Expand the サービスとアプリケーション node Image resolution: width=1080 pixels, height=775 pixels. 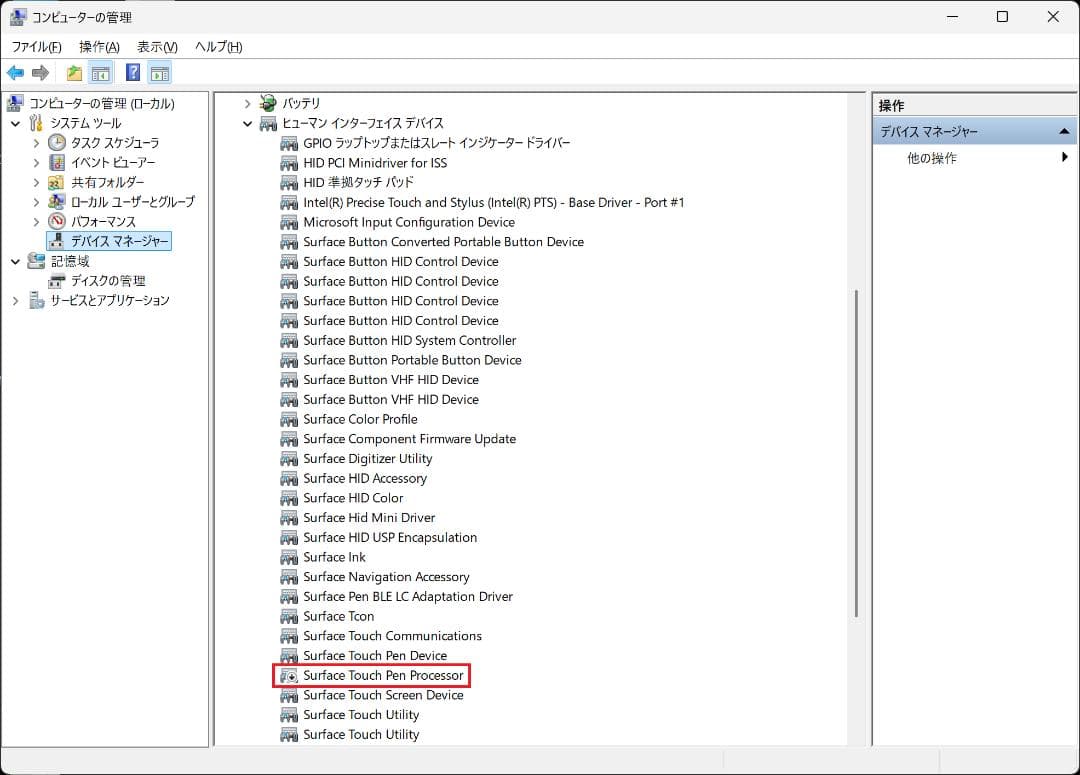[x=15, y=300]
